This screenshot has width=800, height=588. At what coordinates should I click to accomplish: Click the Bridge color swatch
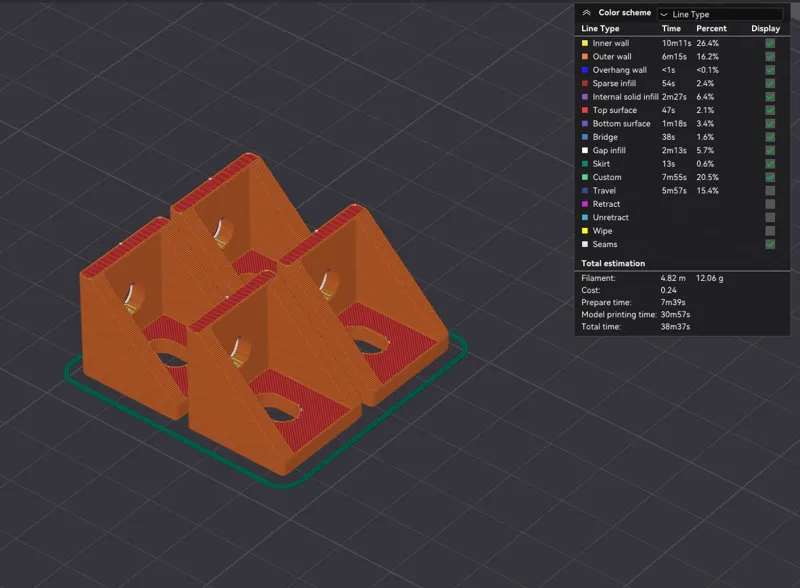click(x=585, y=137)
